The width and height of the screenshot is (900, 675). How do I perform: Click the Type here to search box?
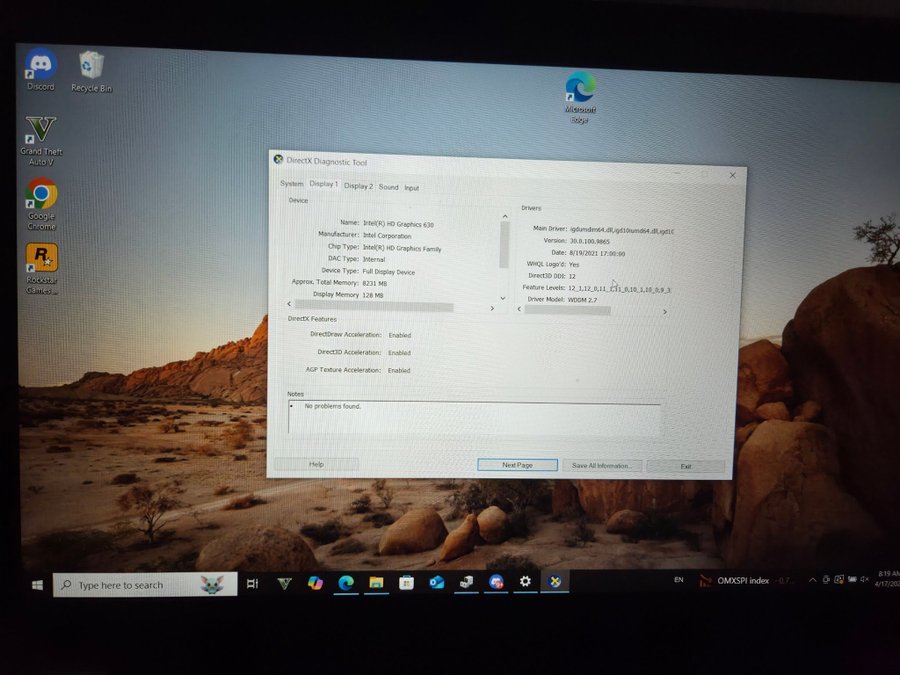tap(130, 585)
